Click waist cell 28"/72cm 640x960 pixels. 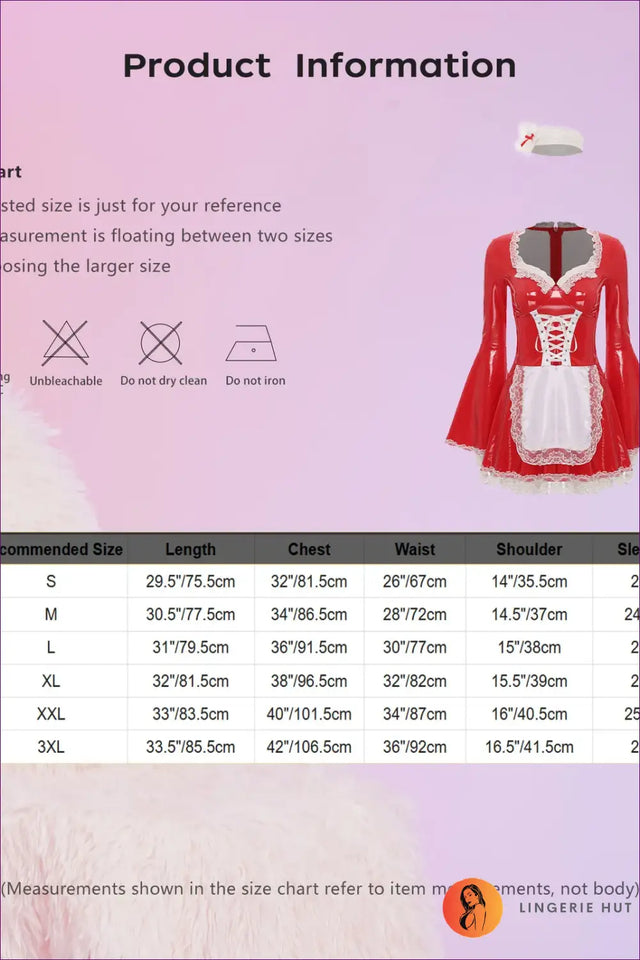(415, 614)
